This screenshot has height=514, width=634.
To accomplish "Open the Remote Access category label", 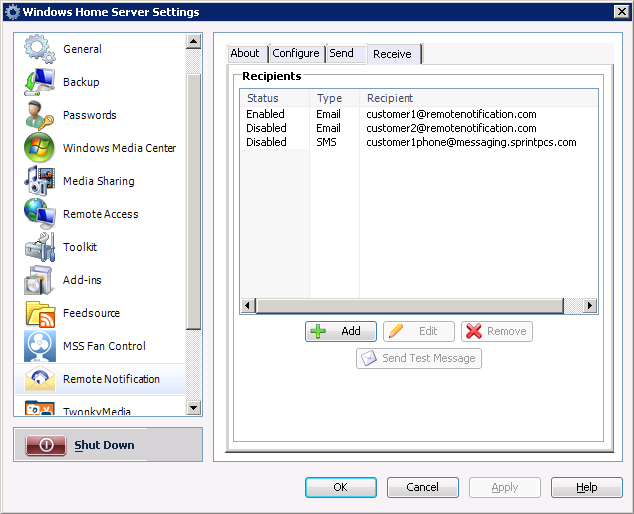I will coord(101,214).
